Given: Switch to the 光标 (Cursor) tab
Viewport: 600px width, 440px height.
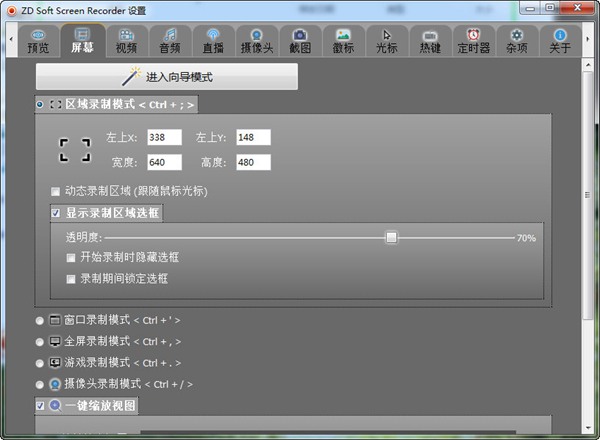Looking at the screenshot, I should coord(386,40).
